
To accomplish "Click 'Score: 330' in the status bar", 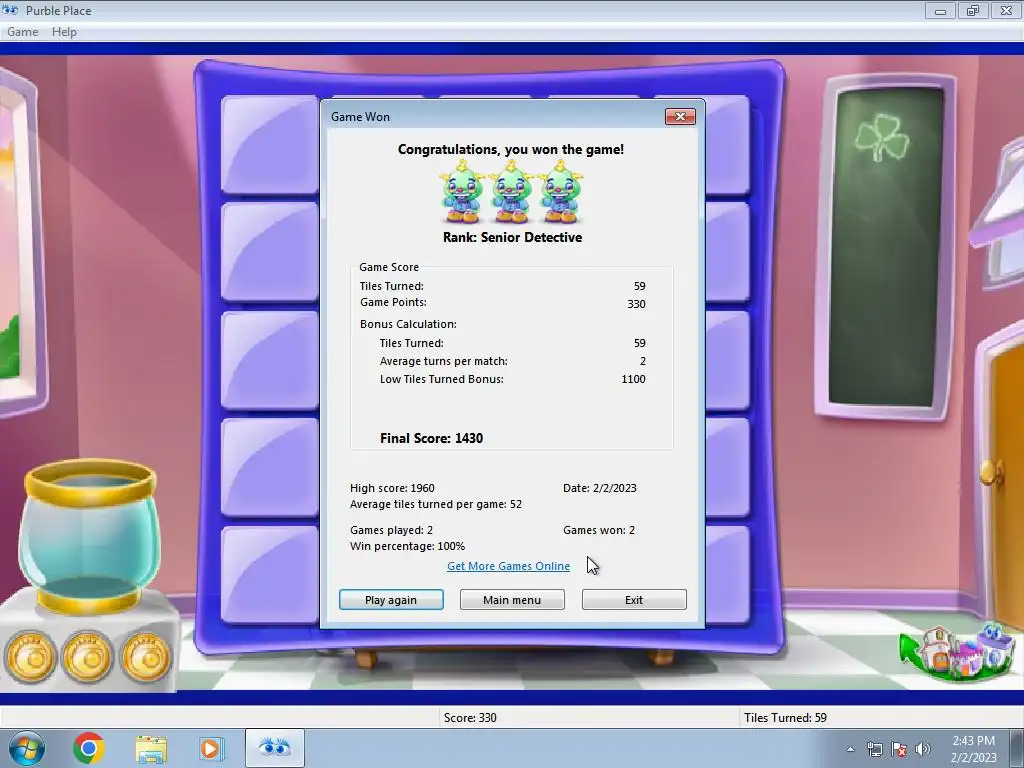I will tap(470, 718).
